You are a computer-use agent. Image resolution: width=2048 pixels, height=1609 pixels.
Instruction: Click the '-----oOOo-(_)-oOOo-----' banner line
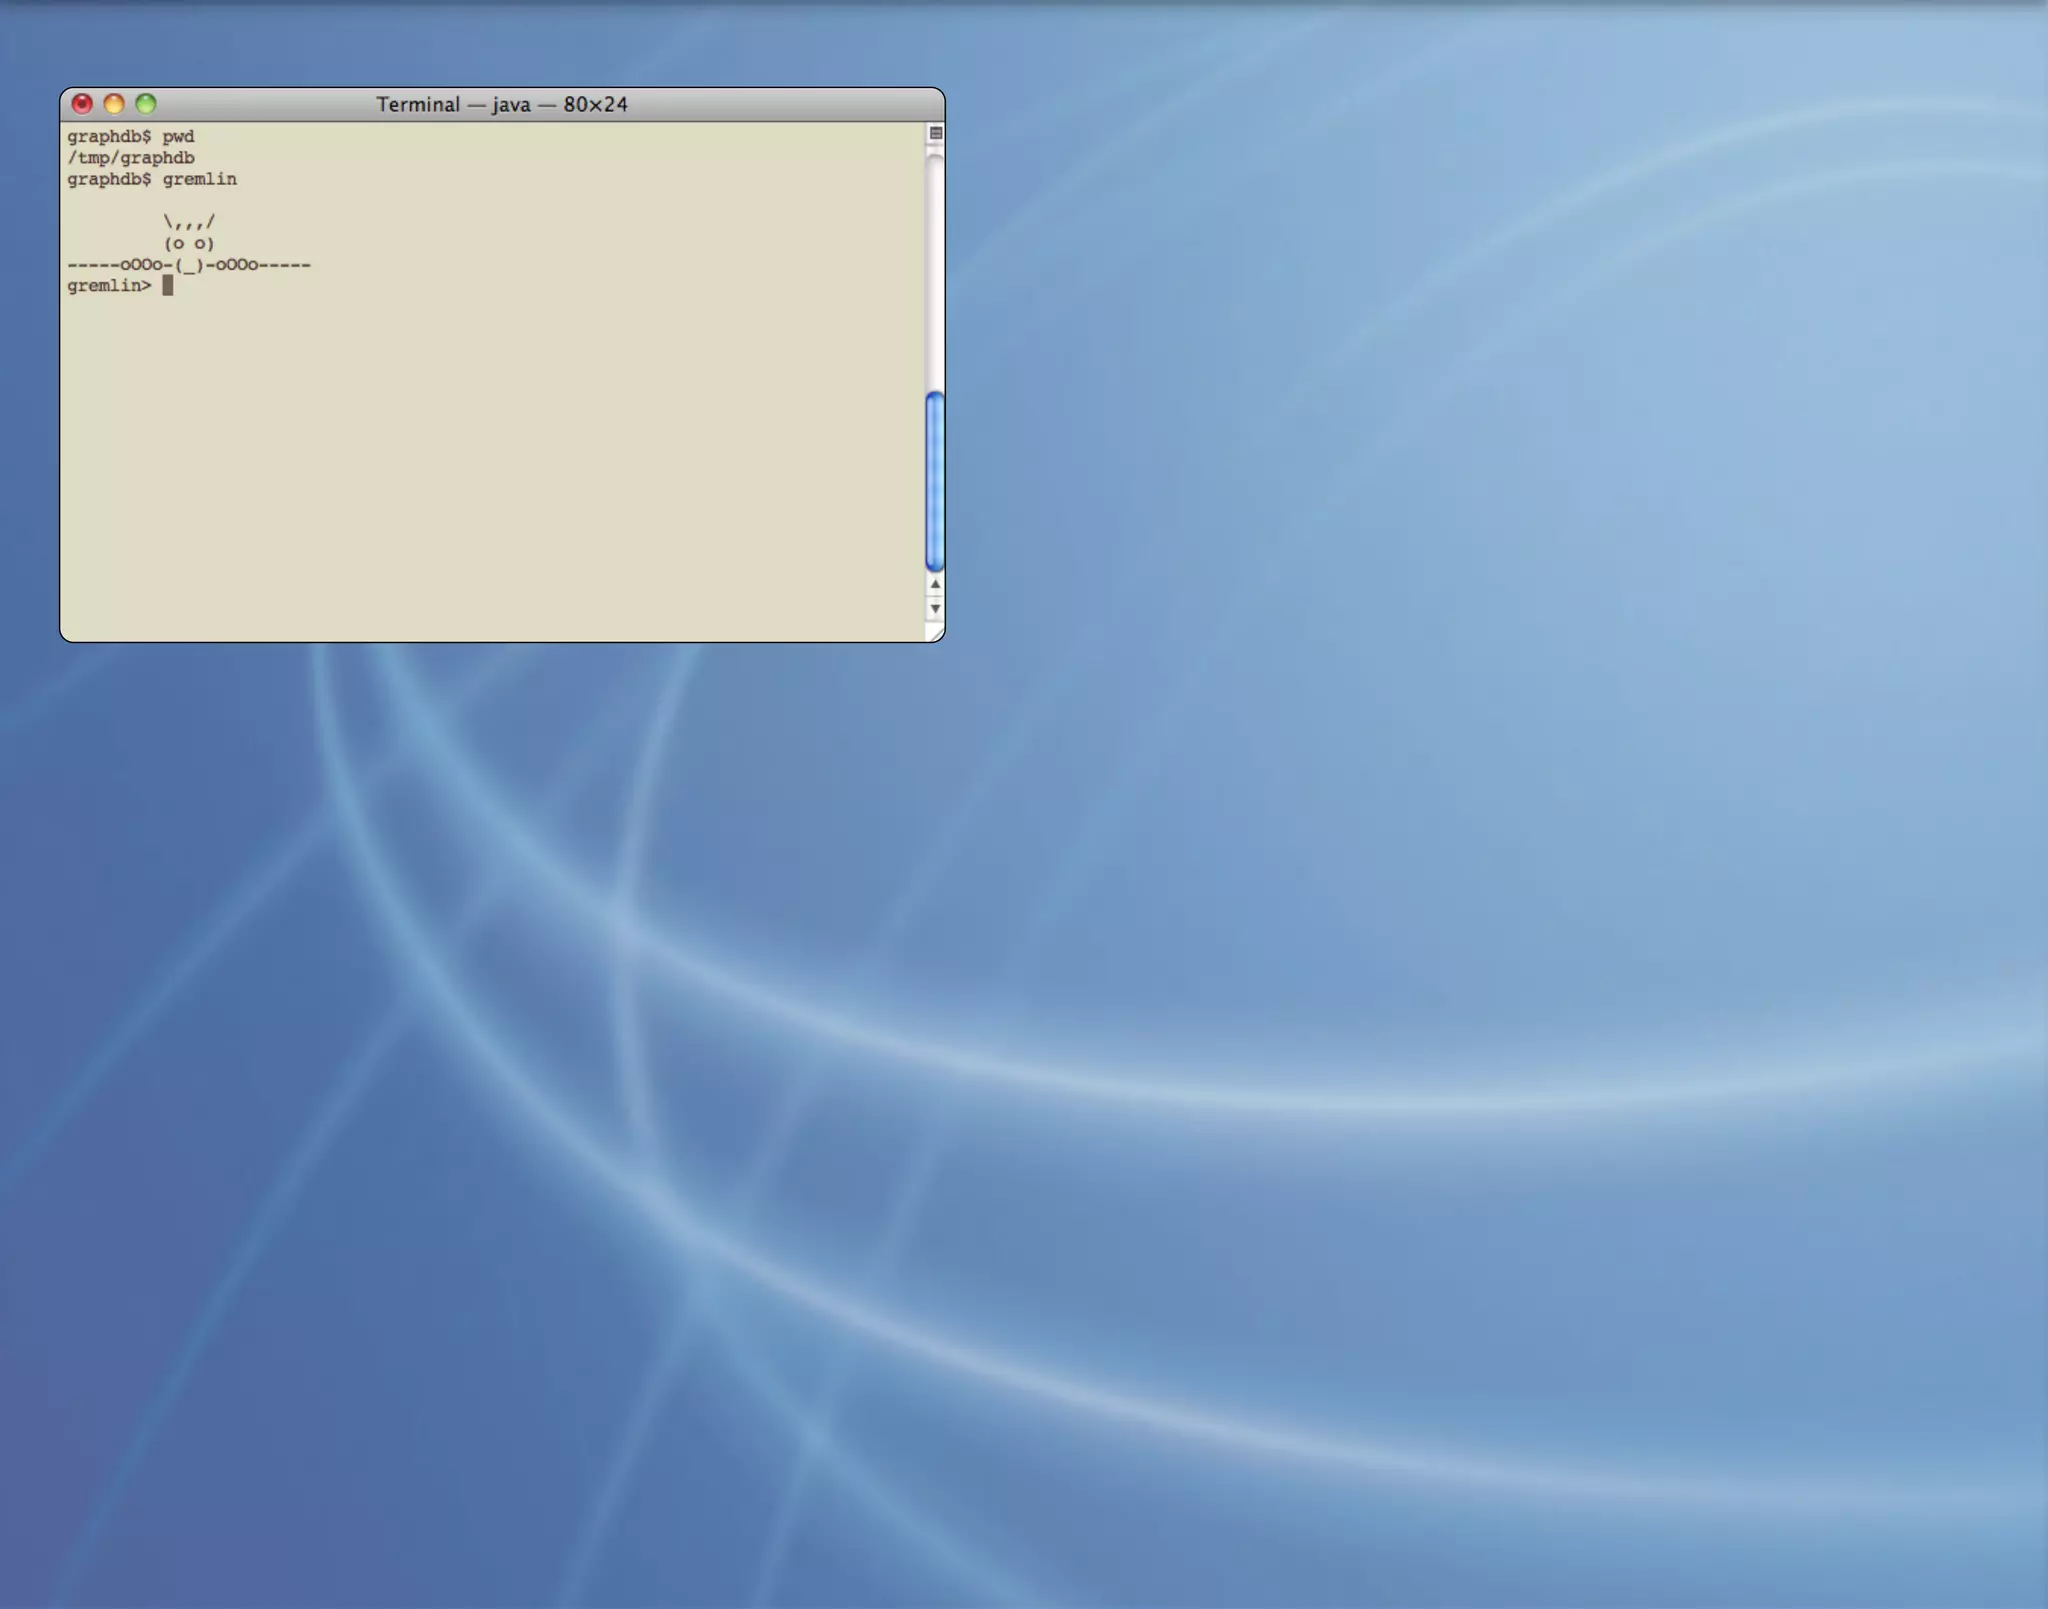tap(189, 265)
